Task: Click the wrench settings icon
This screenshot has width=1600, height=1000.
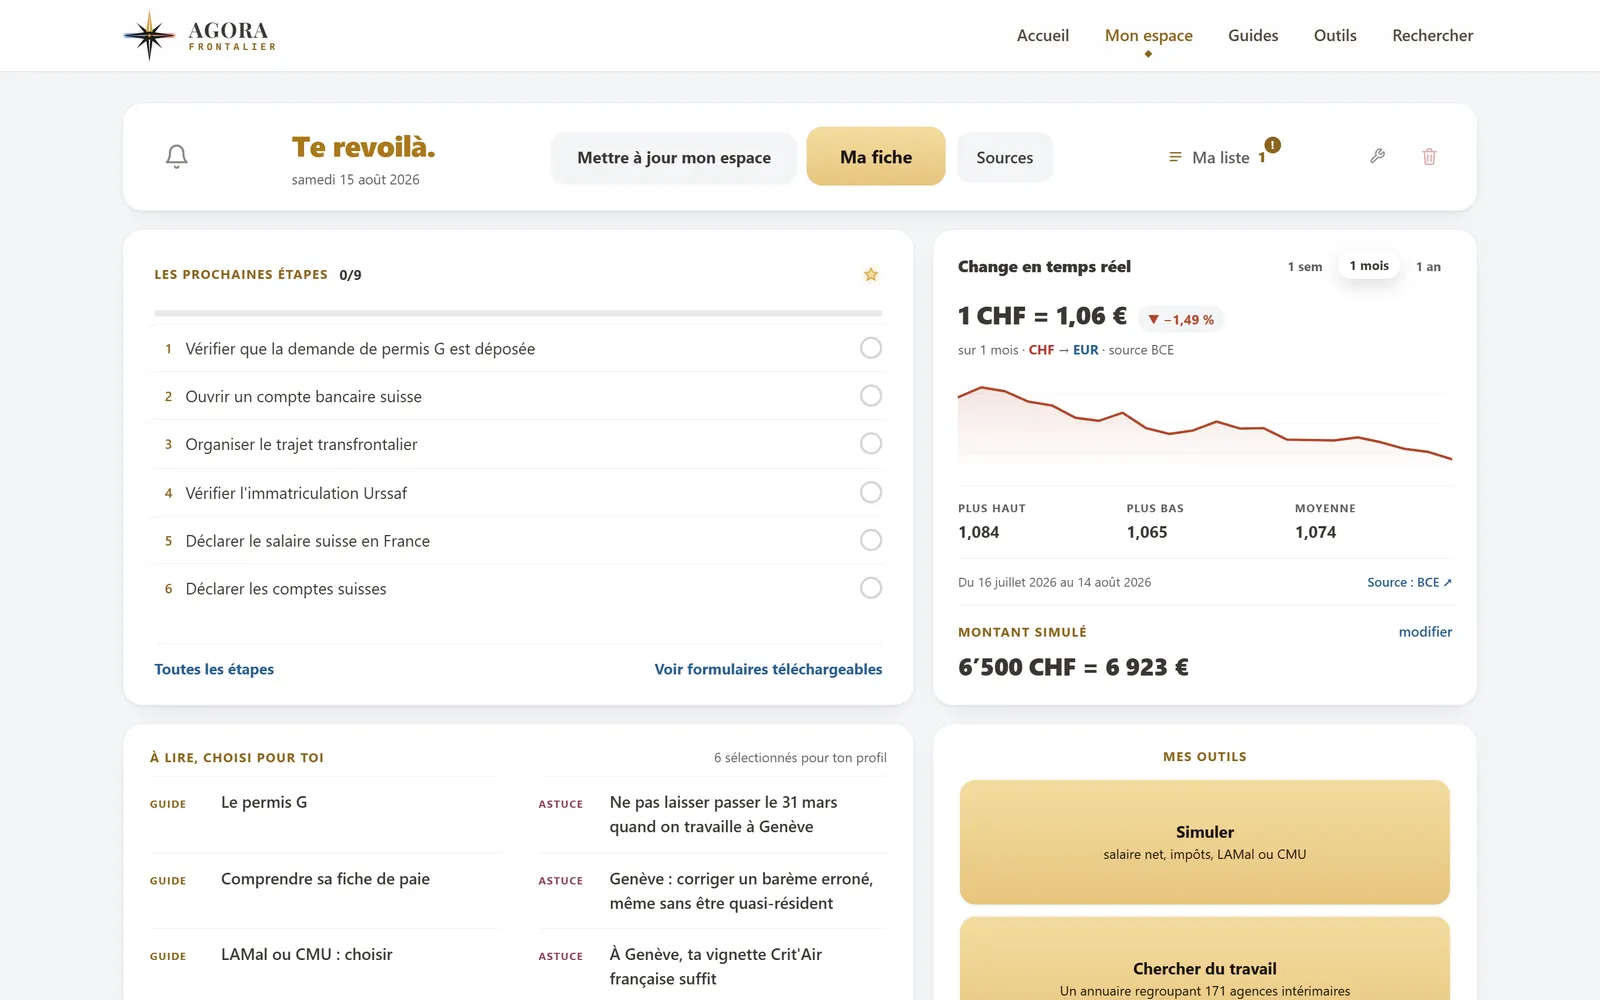Action: 1377,156
